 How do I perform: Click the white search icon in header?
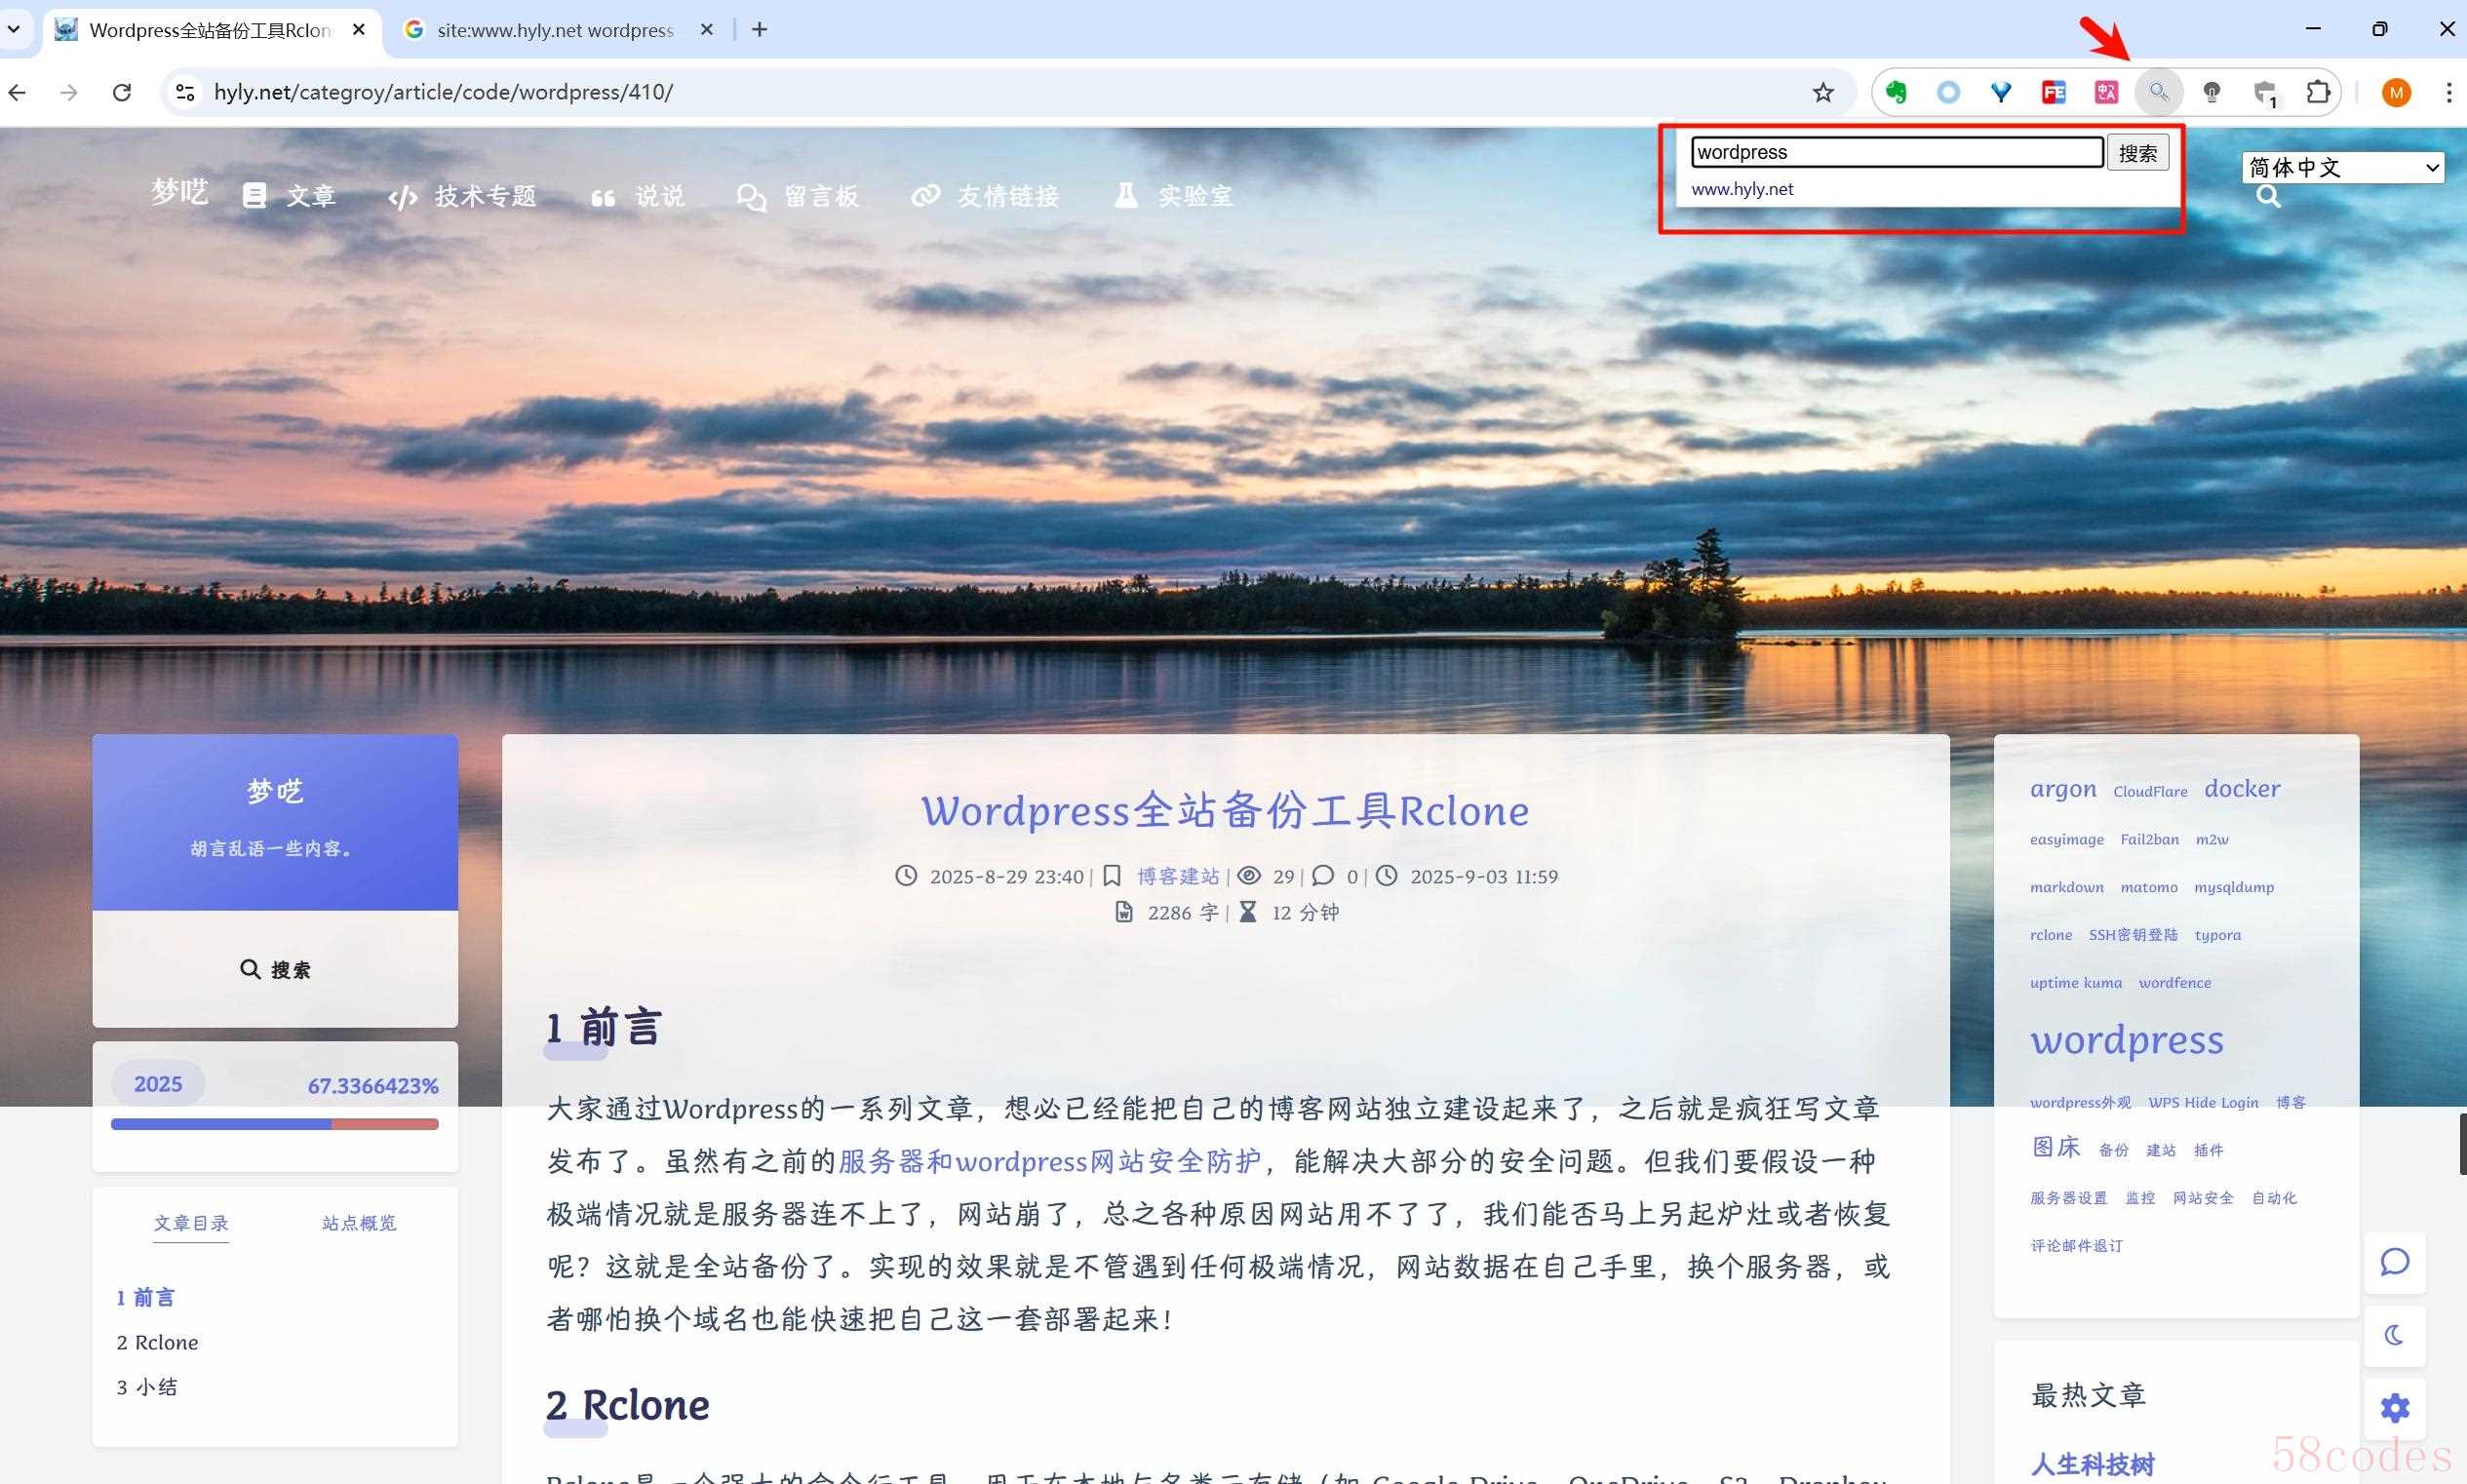coord(2268,196)
